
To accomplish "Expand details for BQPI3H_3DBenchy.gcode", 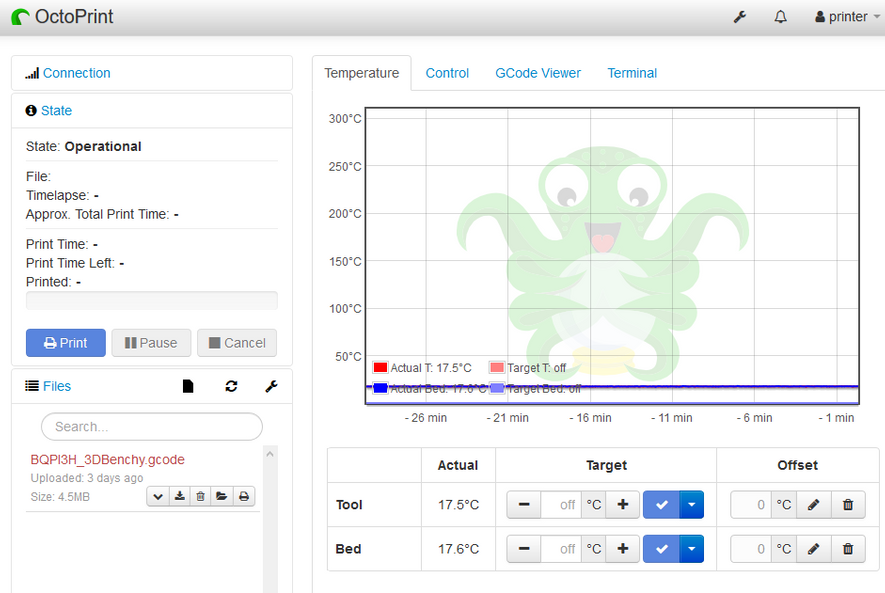I will click(158, 496).
